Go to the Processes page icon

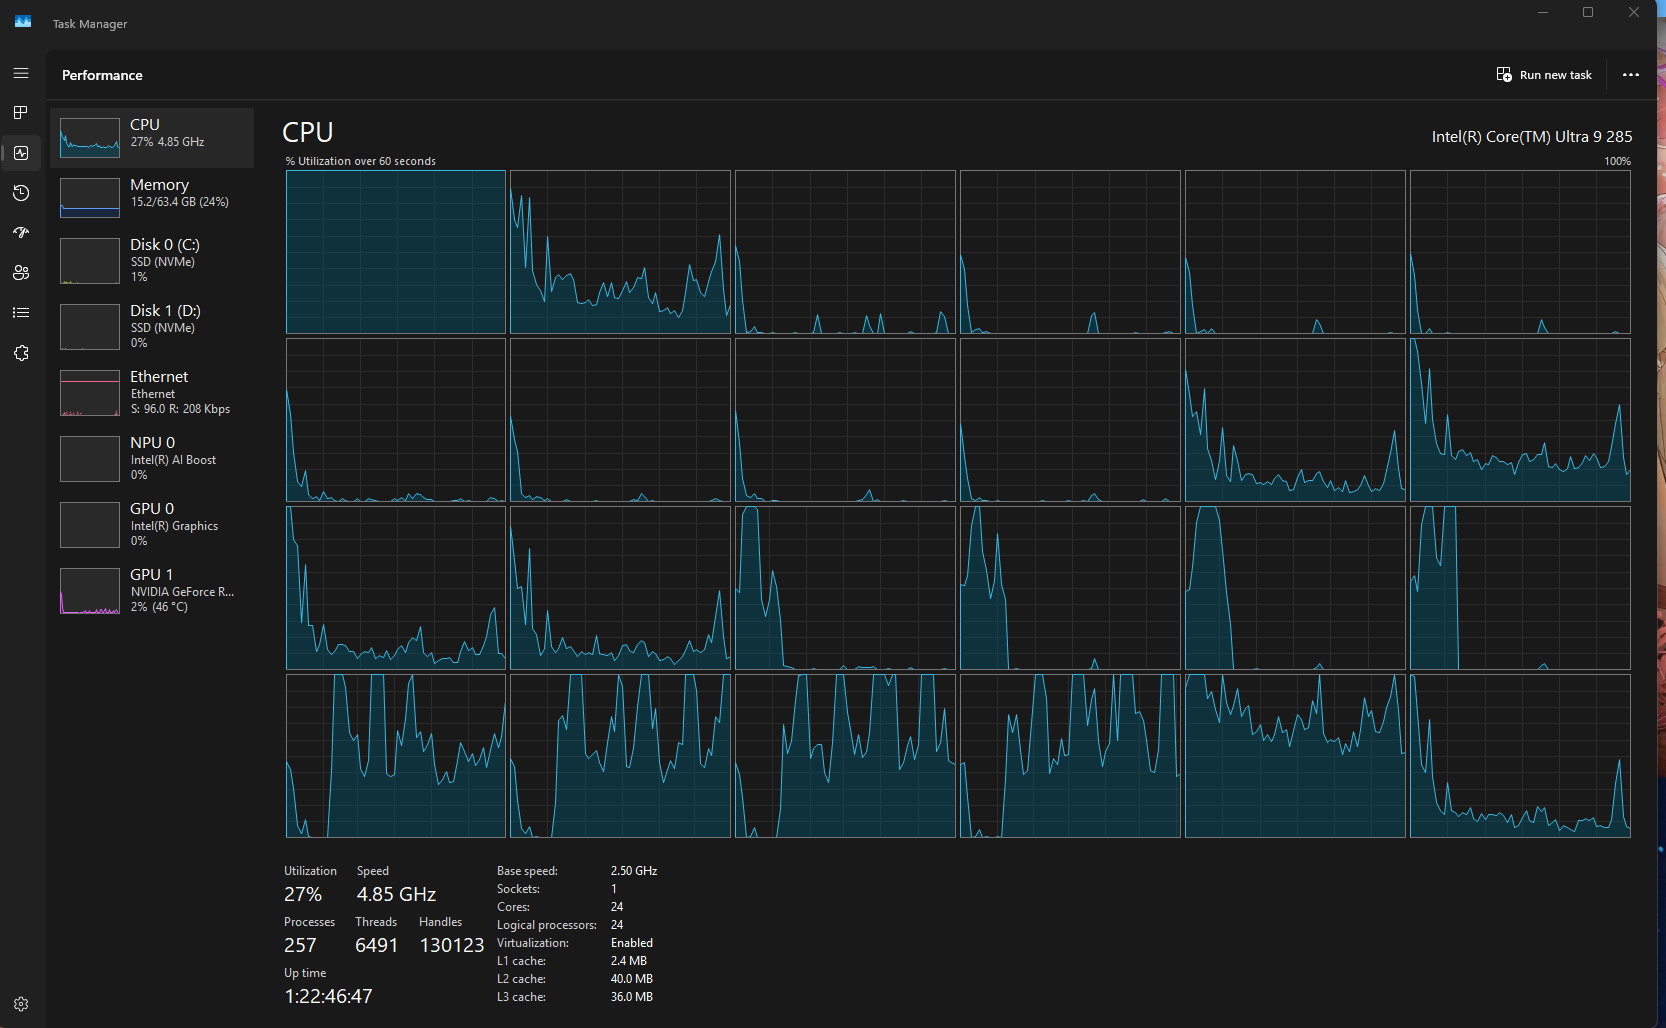coord(21,113)
